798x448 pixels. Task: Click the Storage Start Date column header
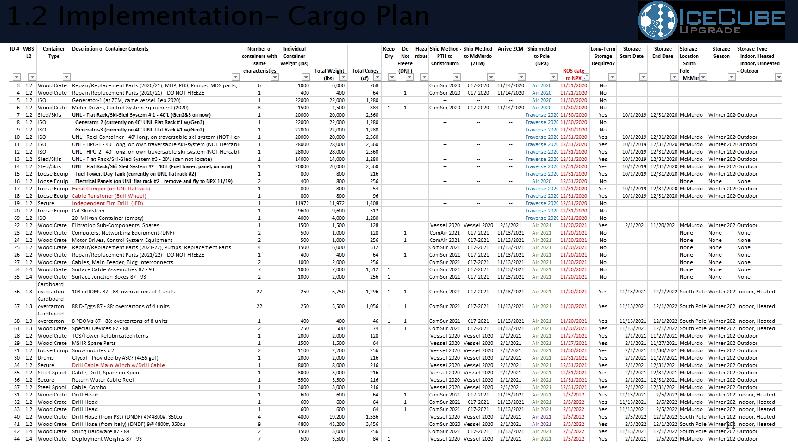pyautogui.click(x=634, y=53)
